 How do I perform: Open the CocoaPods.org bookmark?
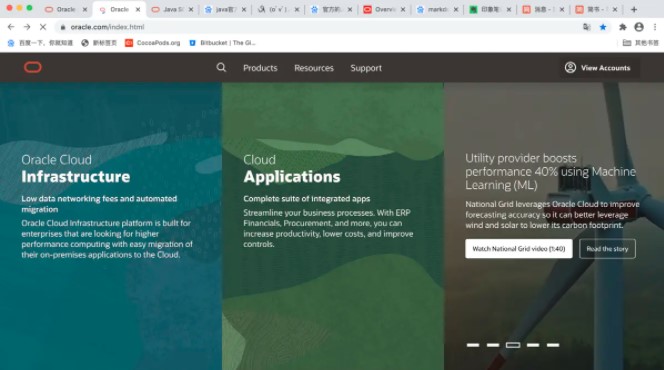(x=152, y=43)
